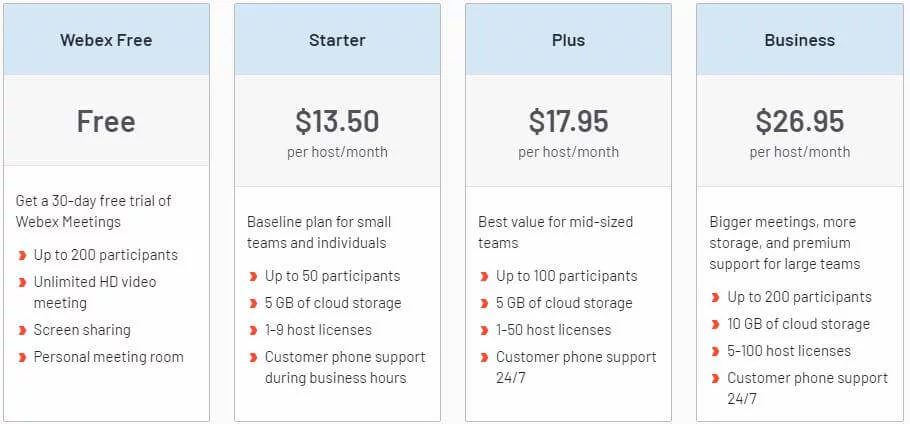Screen dimensions: 910x424
Task: Click the chevron icon next to "Screen sharing"
Action: pyautogui.click(x=22, y=331)
